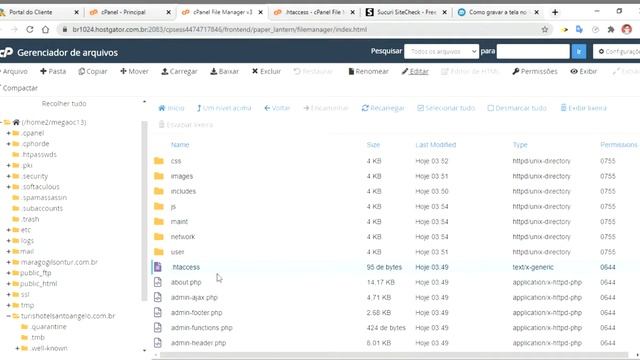This screenshot has height=360, width=640.
Task: Expand the etc tree folder
Action: tap(8, 230)
